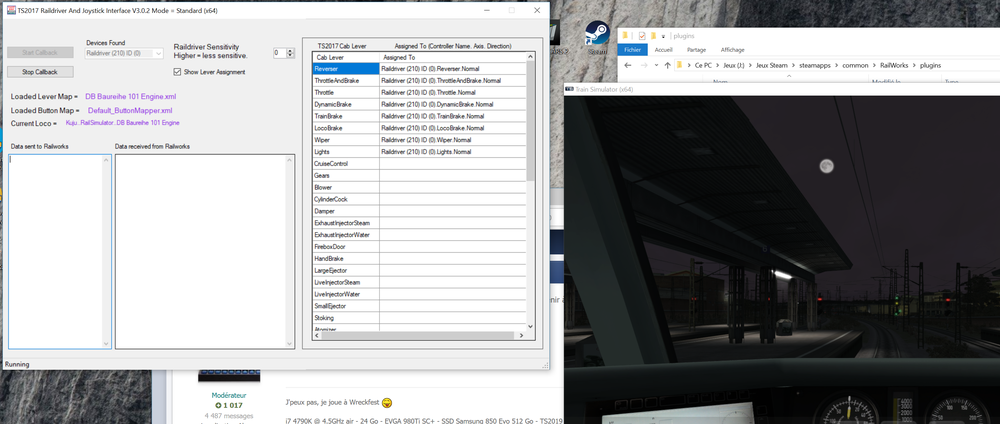Click the TS2017 Raildriver app title icon
Image resolution: width=1000 pixels, height=424 pixels.
click(x=9, y=9)
